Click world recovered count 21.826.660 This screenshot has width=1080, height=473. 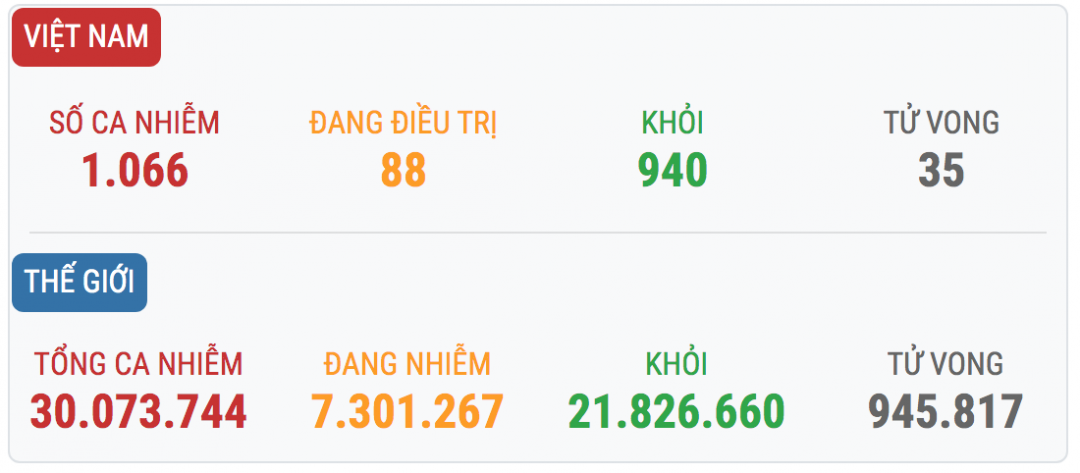click(676, 412)
